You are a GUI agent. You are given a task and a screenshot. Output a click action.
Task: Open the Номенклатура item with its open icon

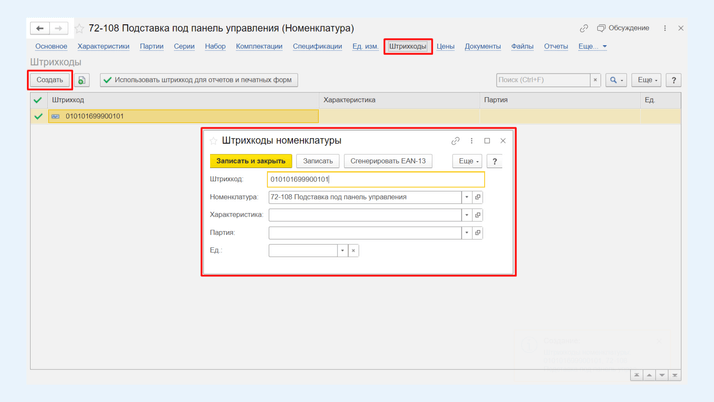(478, 197)
